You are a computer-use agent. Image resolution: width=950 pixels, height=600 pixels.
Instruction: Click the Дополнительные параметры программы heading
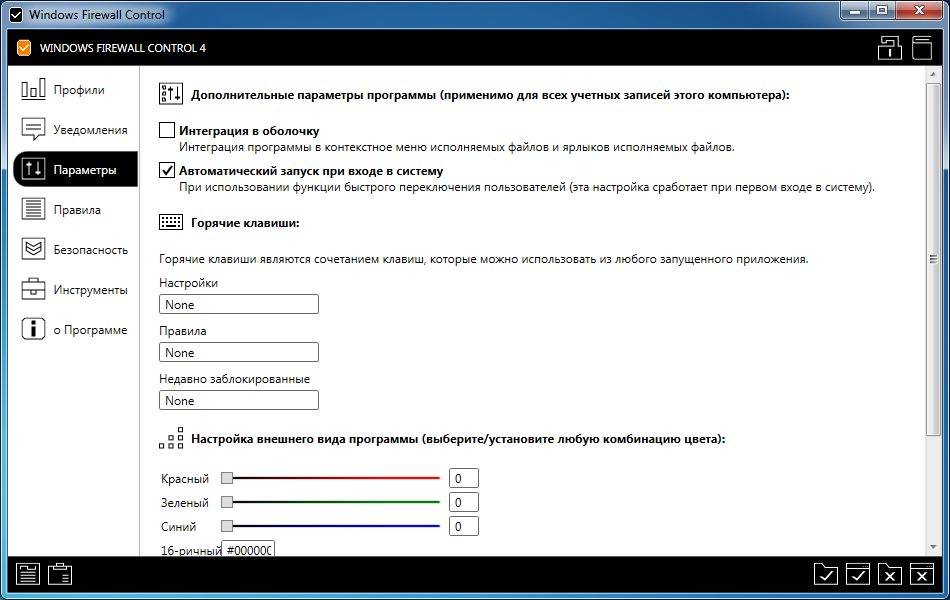point(490,95)
